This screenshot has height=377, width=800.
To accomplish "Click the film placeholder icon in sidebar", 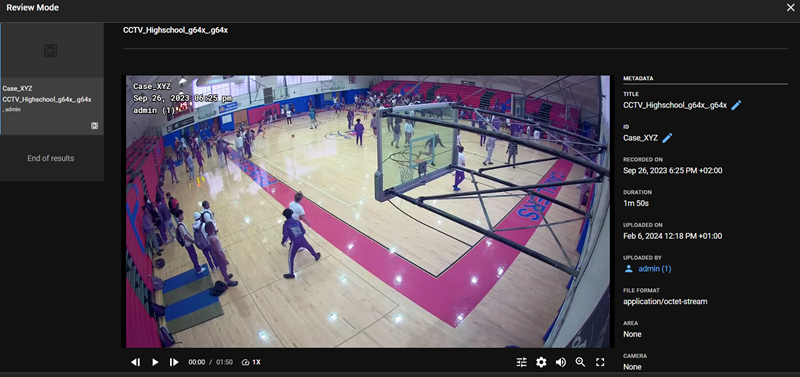I will (x=51, y=51).
